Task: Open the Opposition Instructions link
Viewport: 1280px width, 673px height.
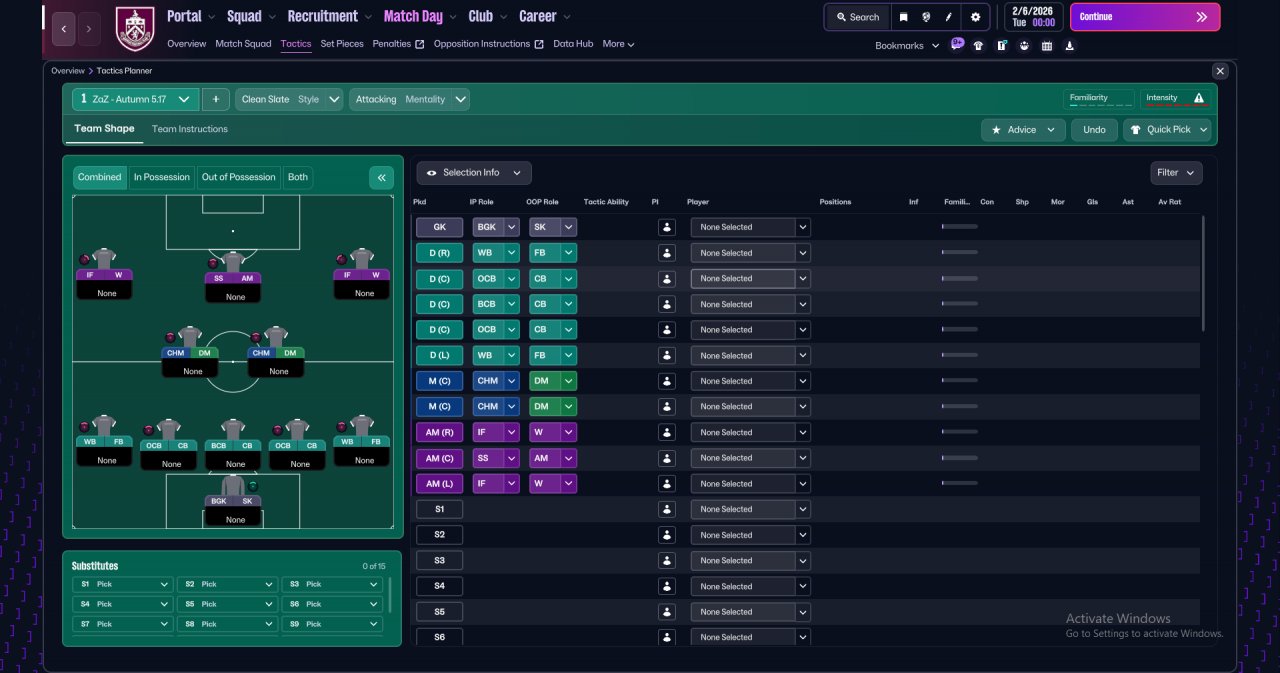Action: [x=489, y=44]
